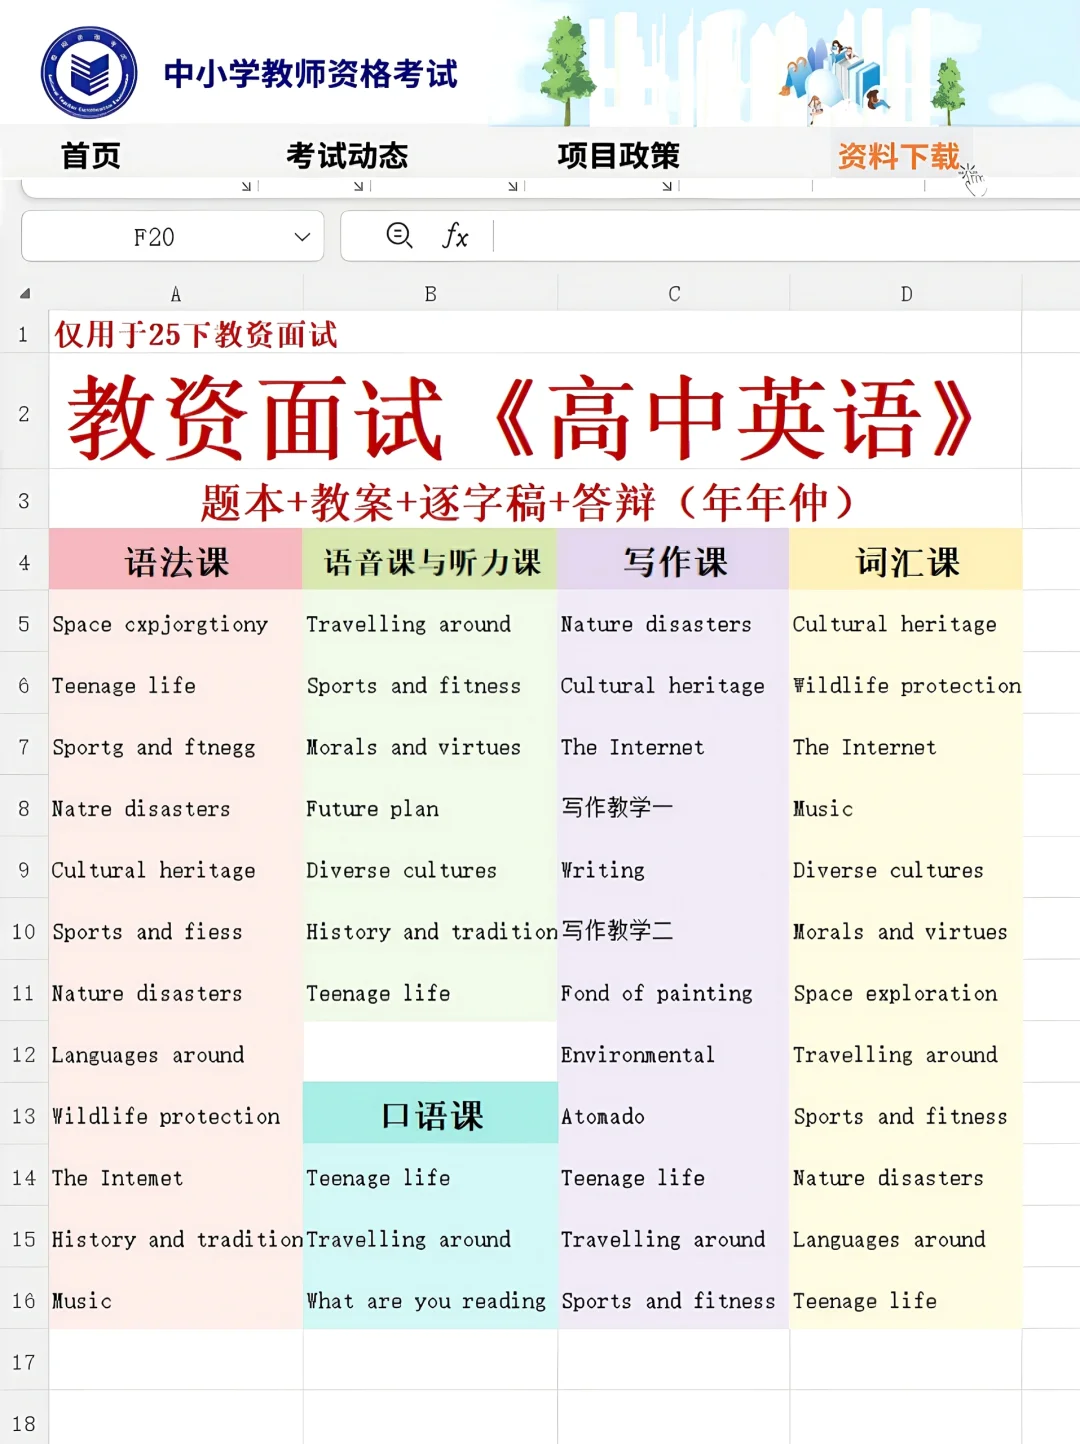This screenshot has width=1080, height=1444.
Task: Select column A header
Action: click(176, 293)
